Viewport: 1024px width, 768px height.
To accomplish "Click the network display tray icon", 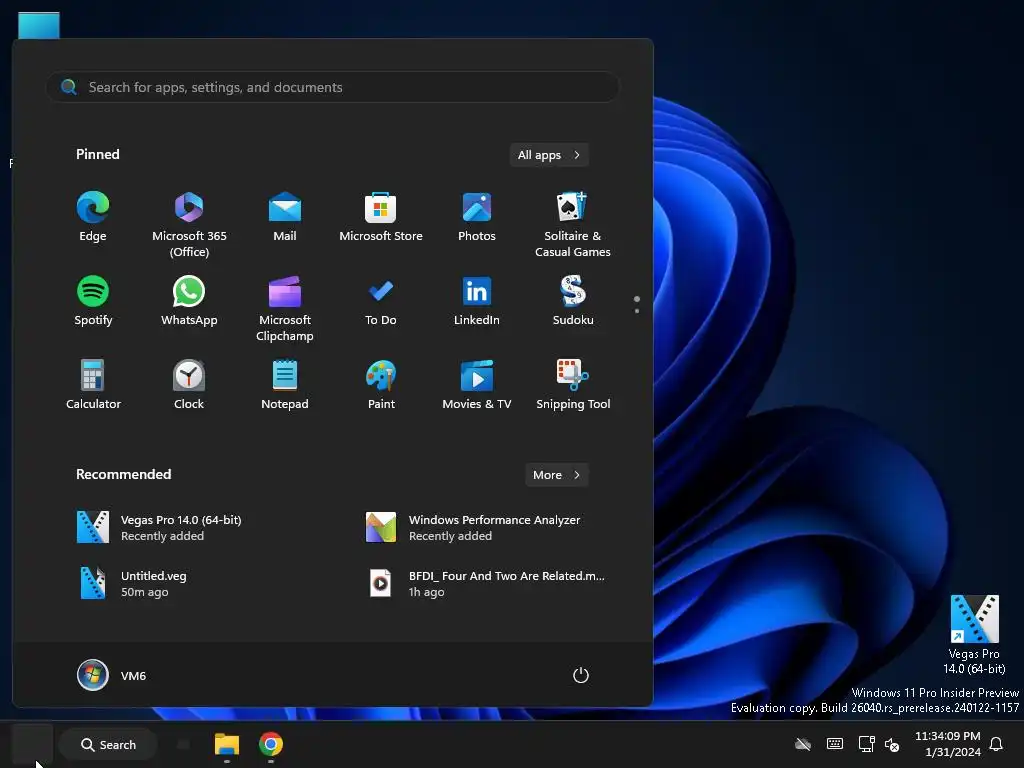I will (x=867, y=744).
